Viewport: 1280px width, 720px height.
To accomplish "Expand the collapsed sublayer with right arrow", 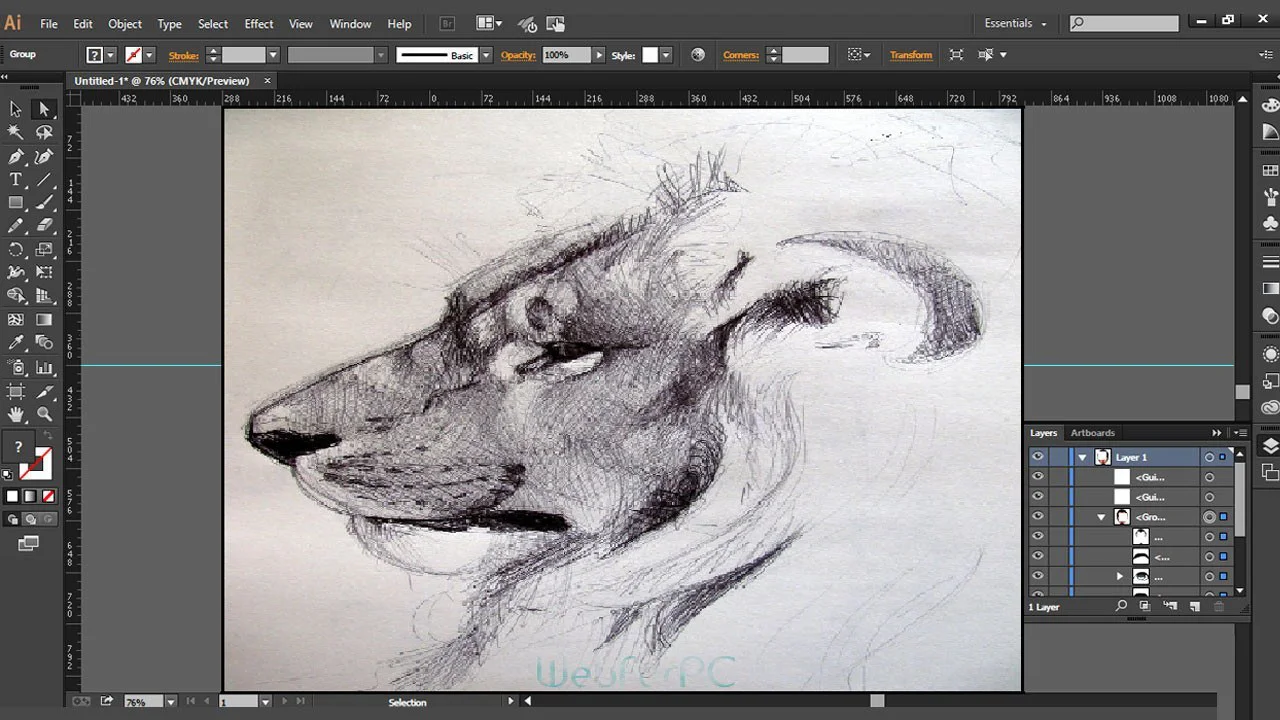I will (x=1119, y=576).
